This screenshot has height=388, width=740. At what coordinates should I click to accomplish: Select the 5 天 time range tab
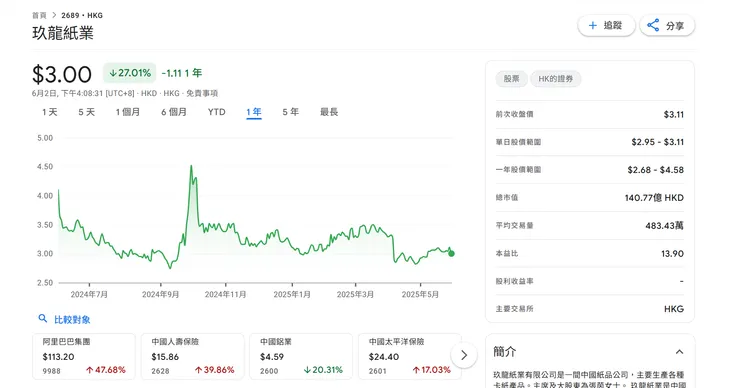(86, 112)
